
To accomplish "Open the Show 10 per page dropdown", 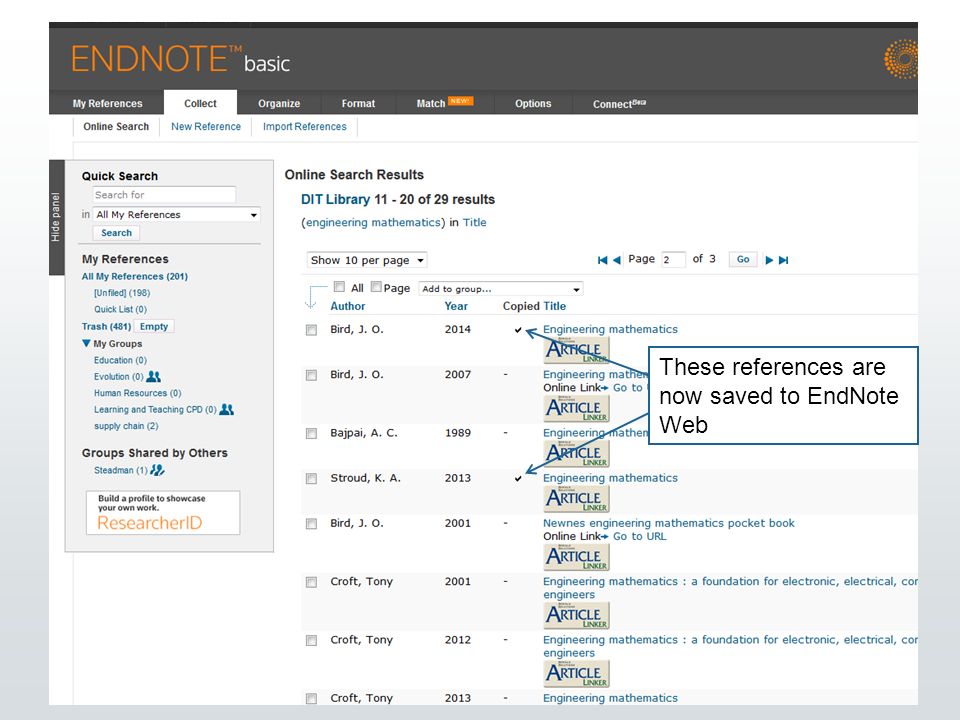I will coord(367,260).
